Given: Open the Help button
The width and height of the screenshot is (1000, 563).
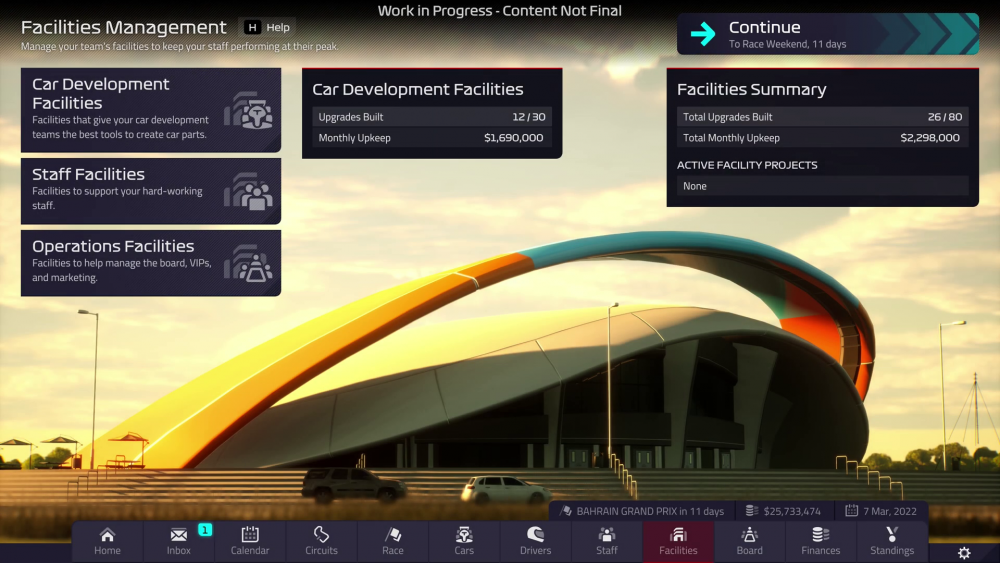Looking at the screenshot, I should [x=267, y=27].
